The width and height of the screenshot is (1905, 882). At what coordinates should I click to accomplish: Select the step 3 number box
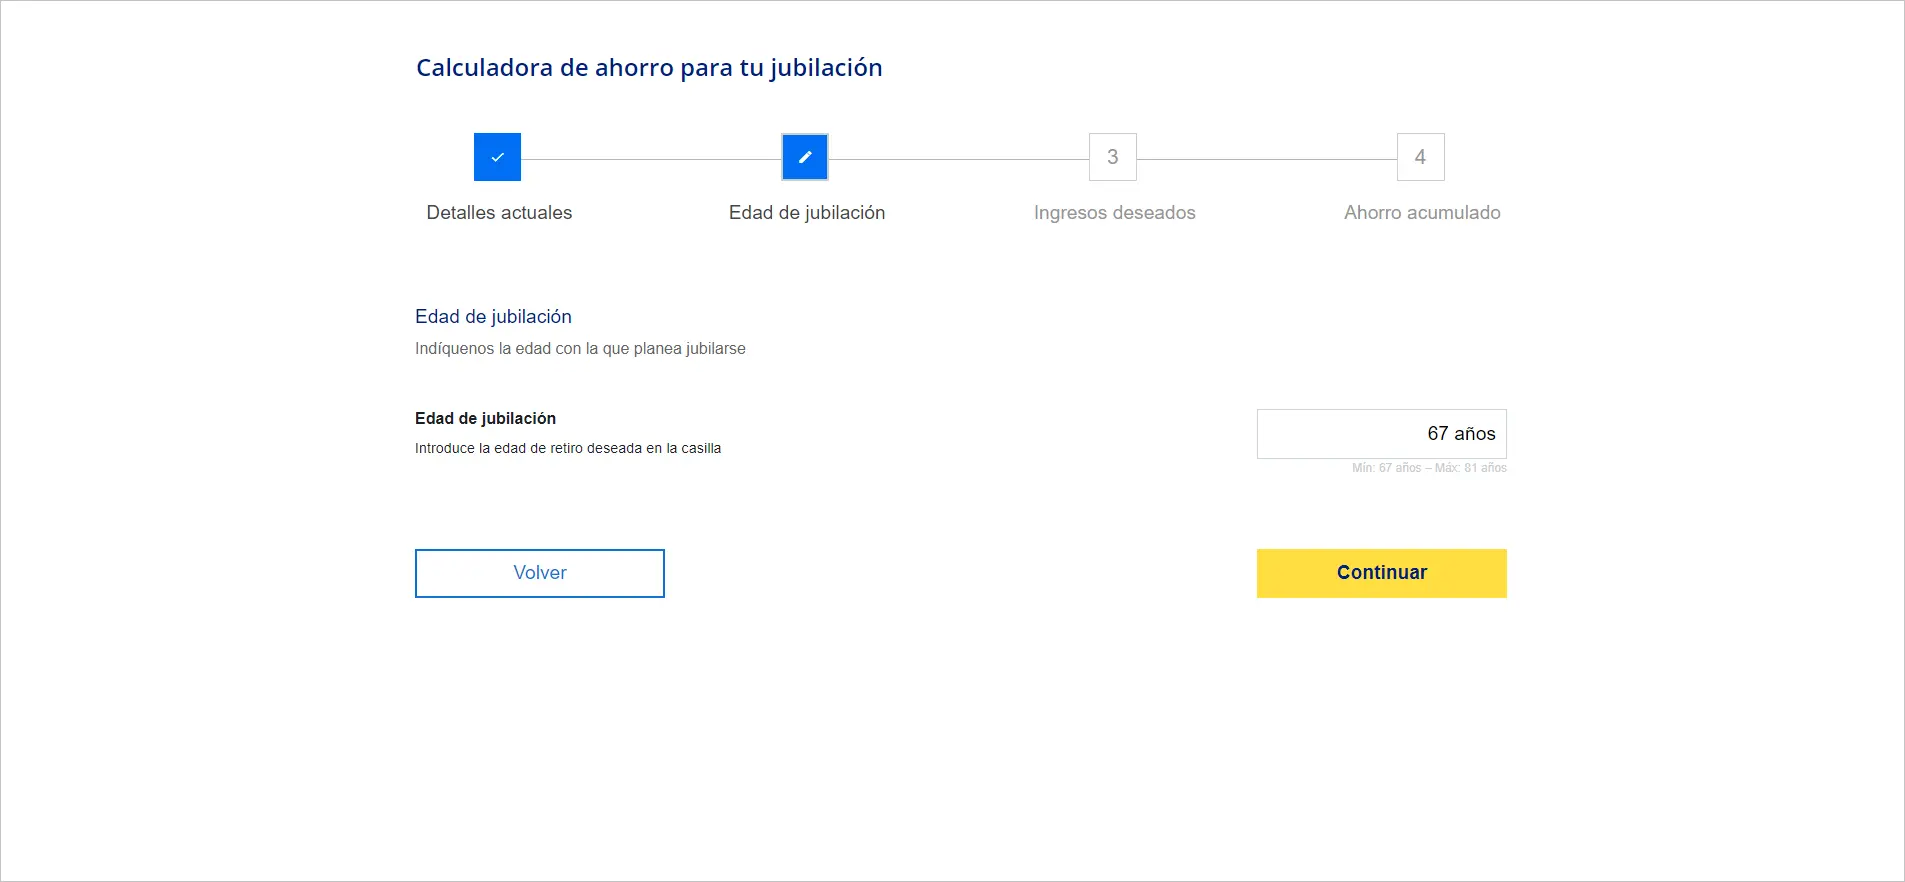[1112, 157]
